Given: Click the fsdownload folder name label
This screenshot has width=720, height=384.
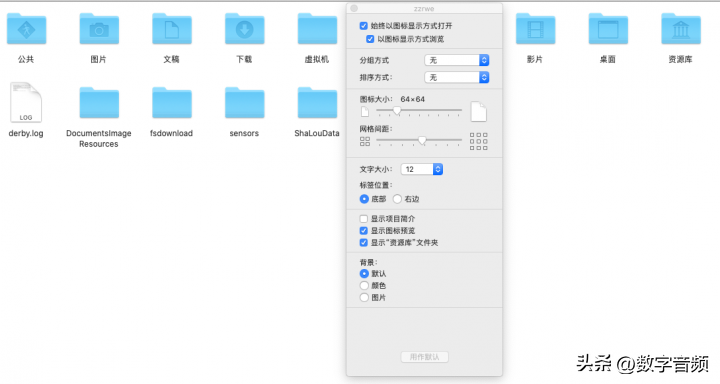Looking at the screenshot, I should point(171,133).
